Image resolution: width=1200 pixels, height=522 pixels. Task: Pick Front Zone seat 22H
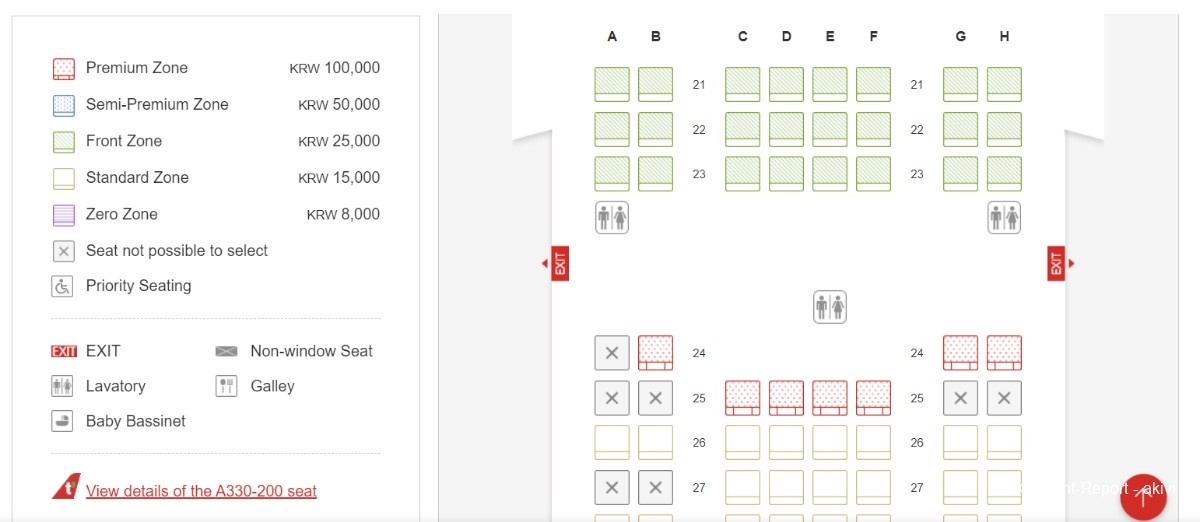click(1004, 129)
